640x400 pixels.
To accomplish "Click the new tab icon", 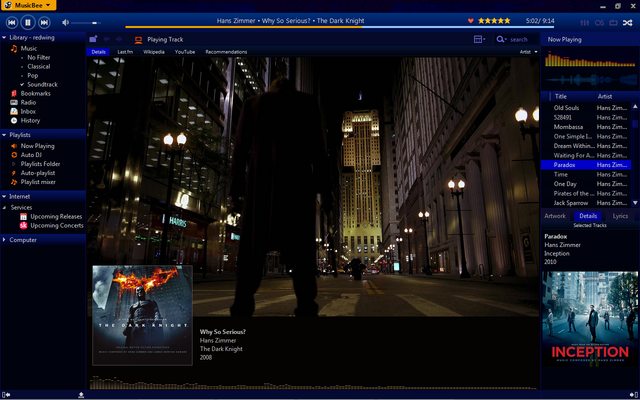I will pos(93,39).
